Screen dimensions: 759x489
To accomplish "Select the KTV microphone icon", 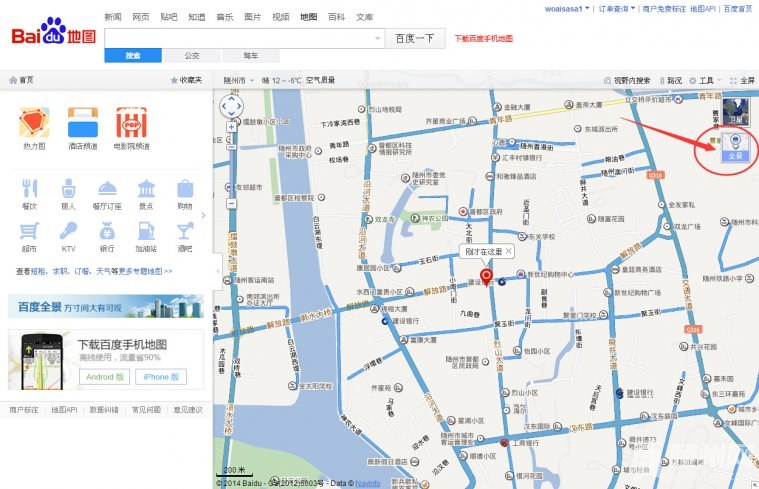I will [68, 231].
